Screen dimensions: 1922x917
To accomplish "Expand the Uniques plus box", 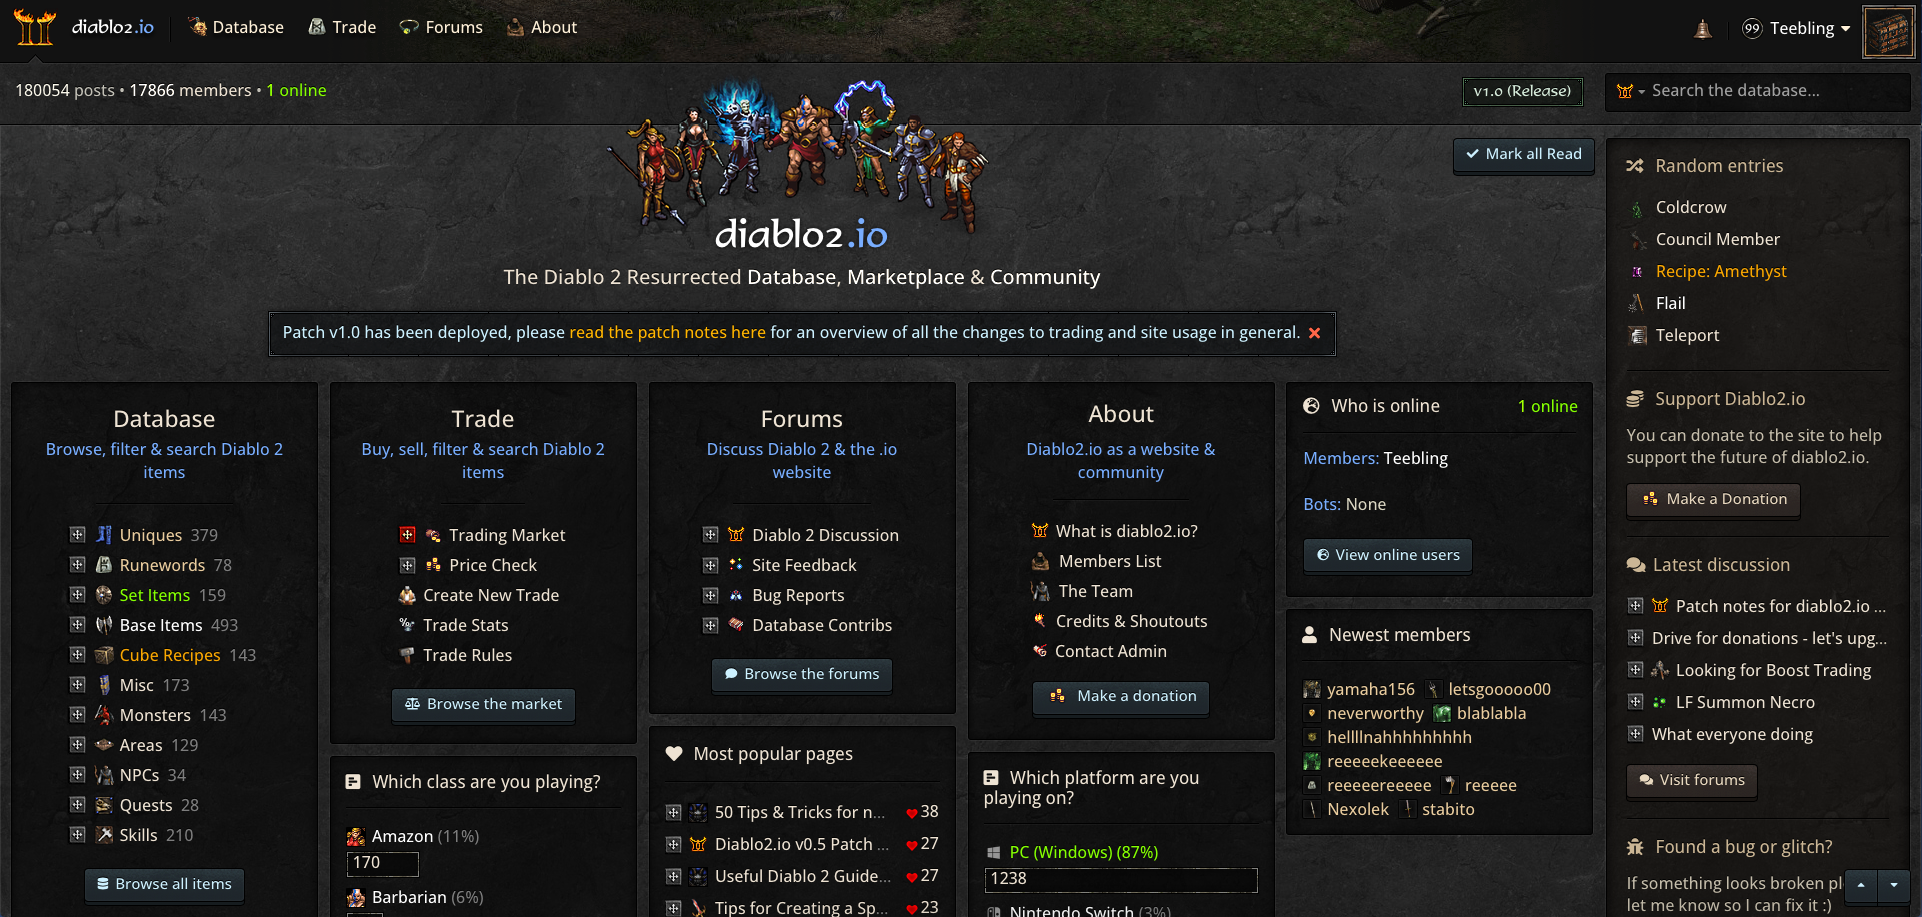I will (77, 535).
